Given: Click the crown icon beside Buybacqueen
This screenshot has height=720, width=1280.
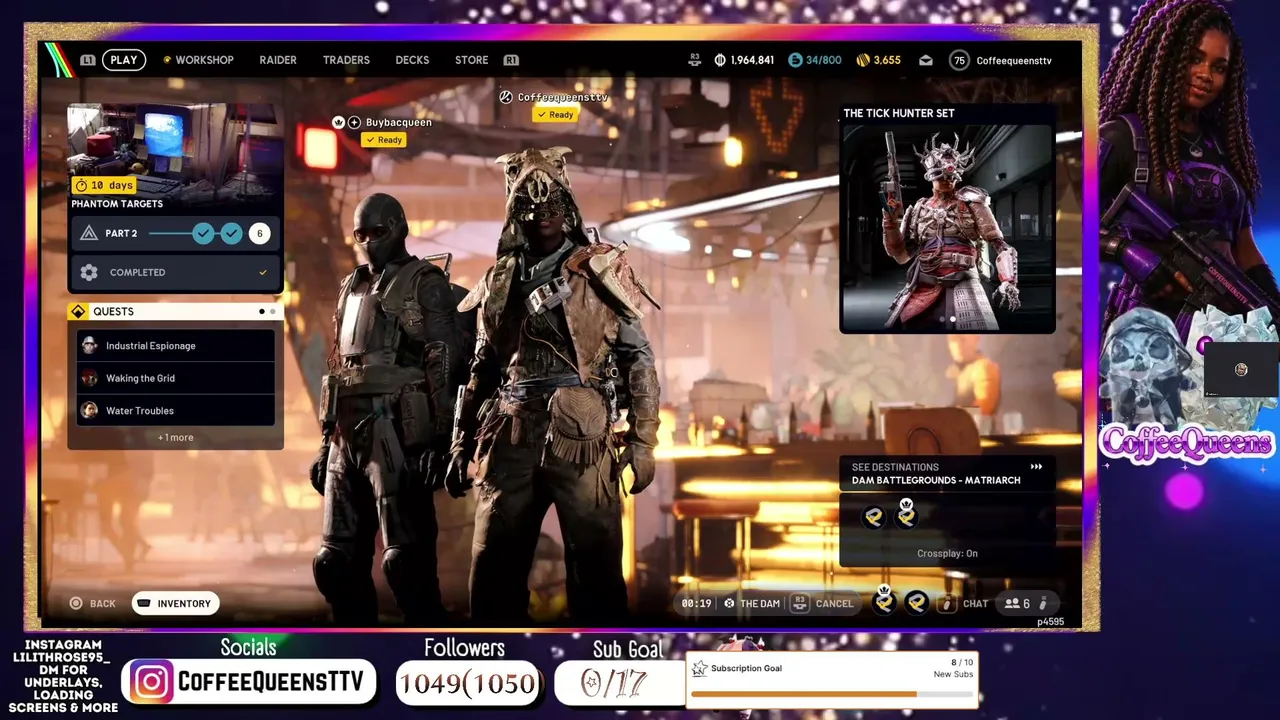Looking at the screenshot, I should pyautogui.click(x=339, y=122).
